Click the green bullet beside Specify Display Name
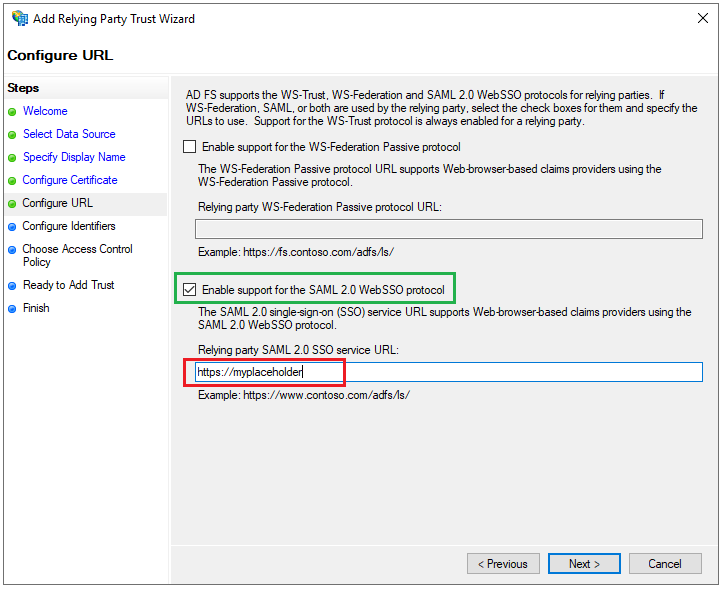 (12, 158)
